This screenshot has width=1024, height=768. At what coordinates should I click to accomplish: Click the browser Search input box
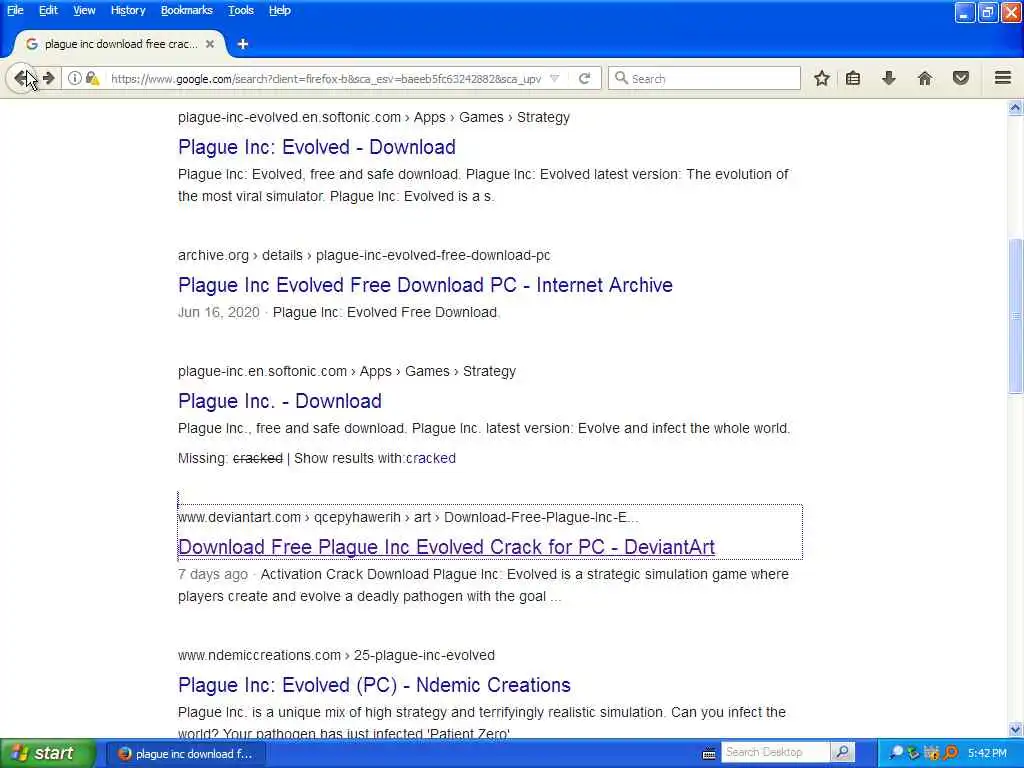pos(704,78)
